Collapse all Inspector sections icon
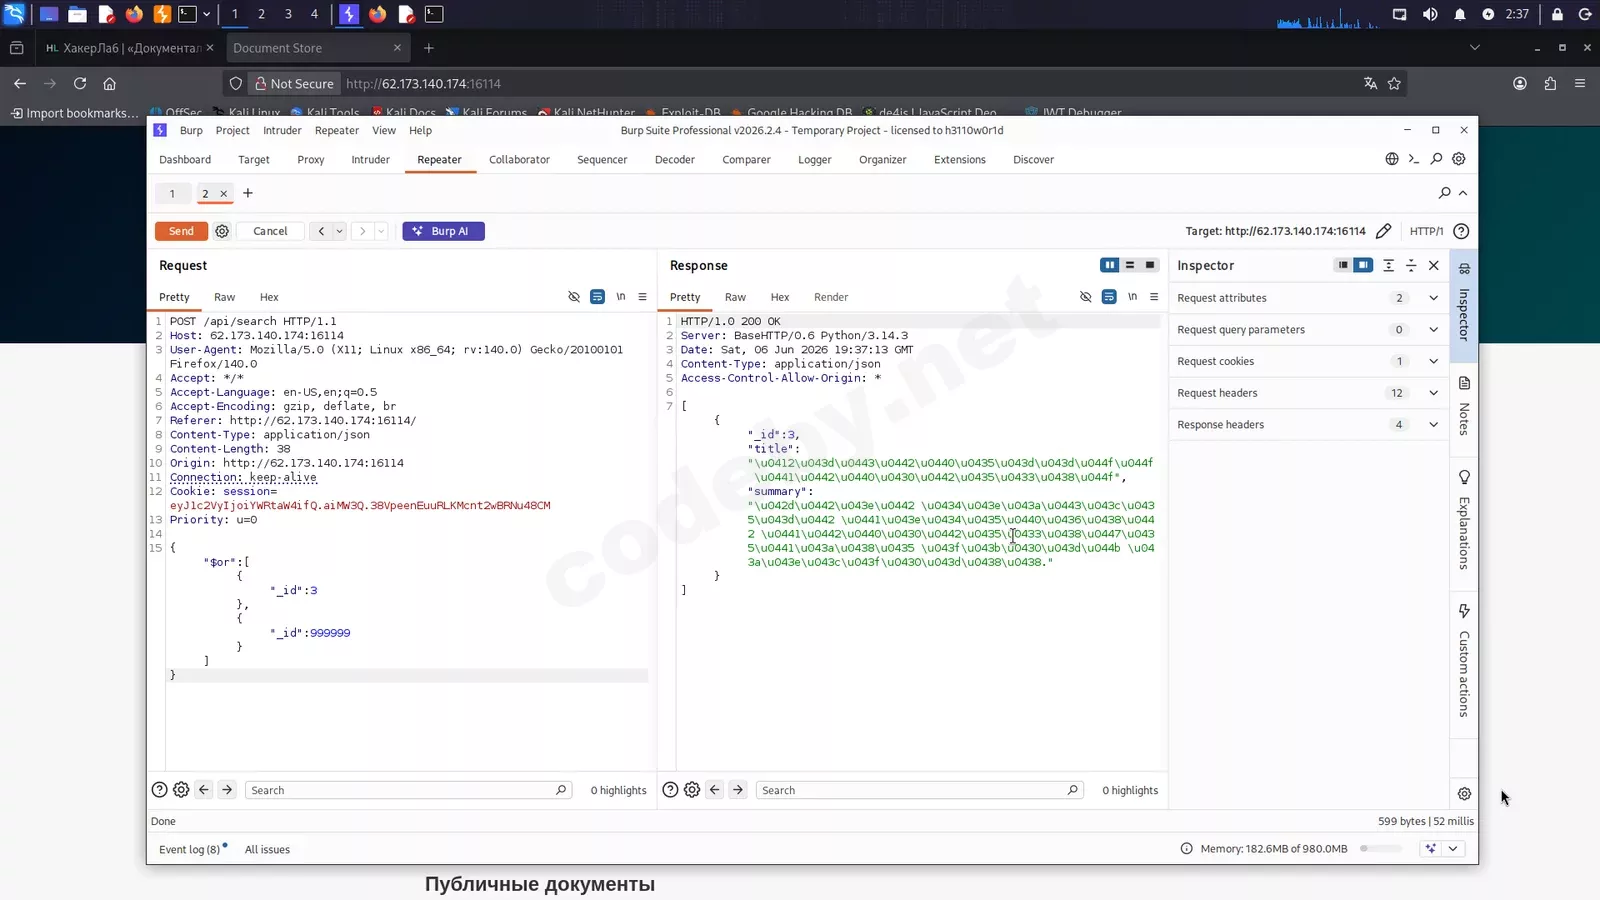This screenshot has width=1600, height=900. [x=1411, y=265]
